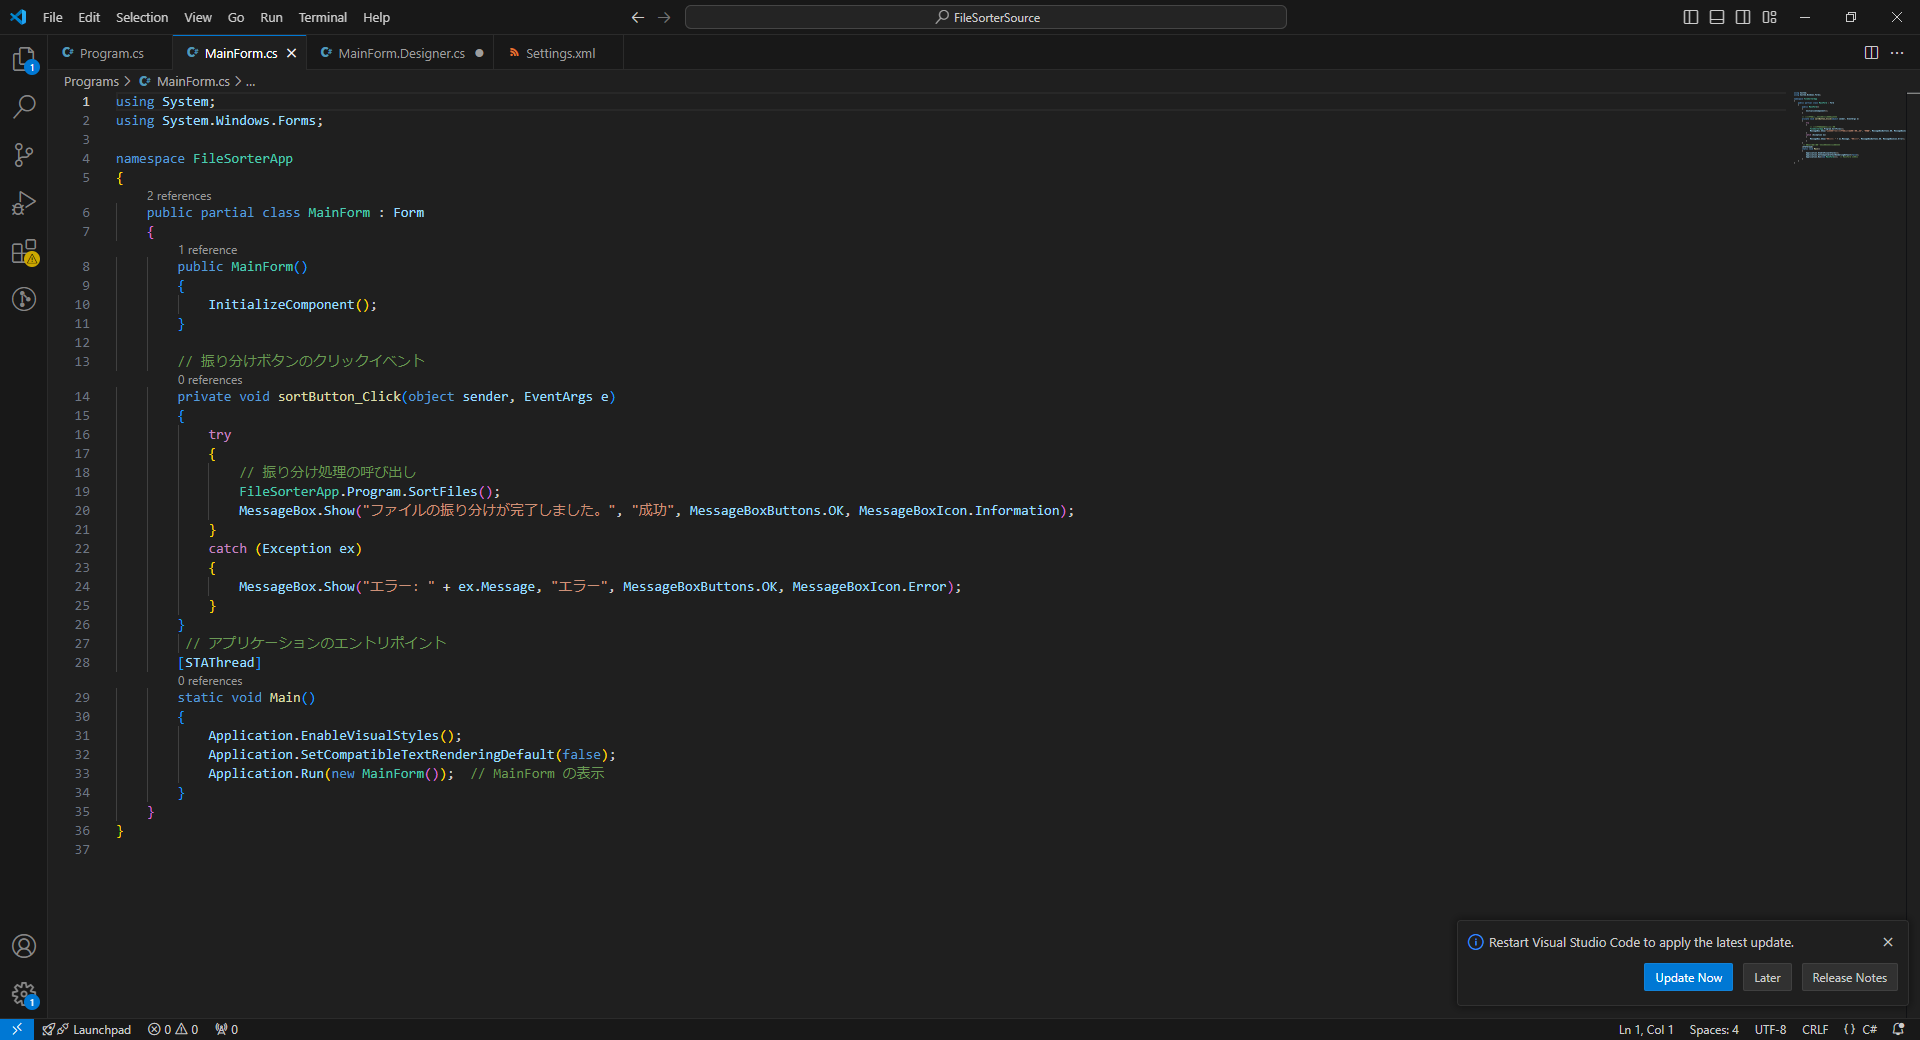Click the FileSorterSource command center search box
Image resolution: width=1920 pixels, height=1040 pixels.
point(986,17)
